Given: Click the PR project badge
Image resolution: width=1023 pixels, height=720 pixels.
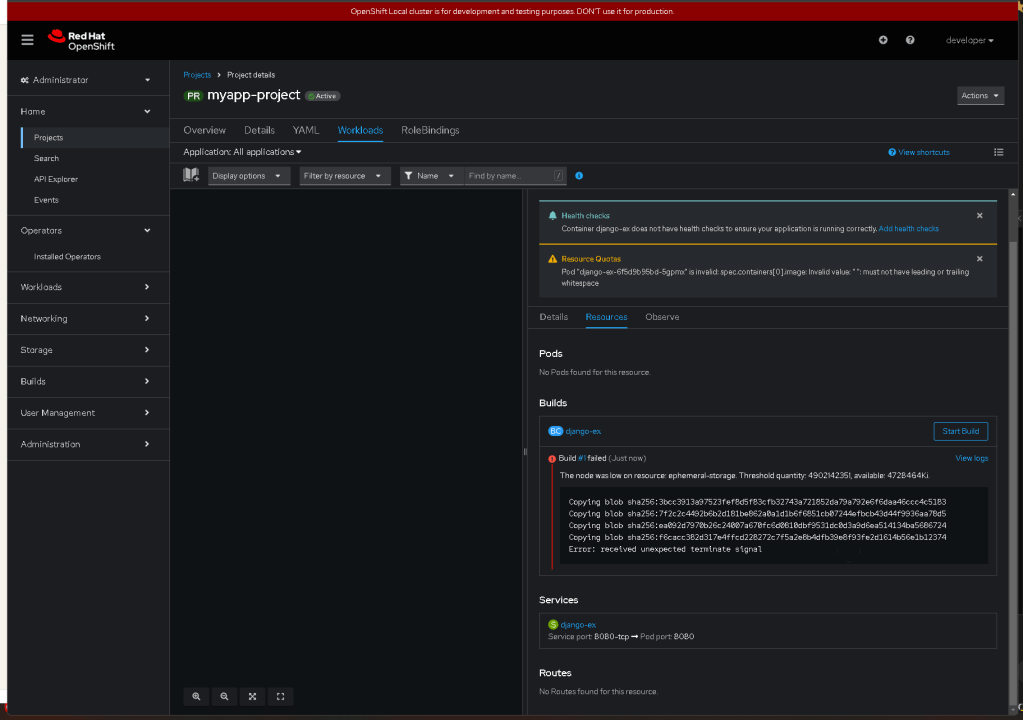Looking at the screenshot, I should click(193, 96).
